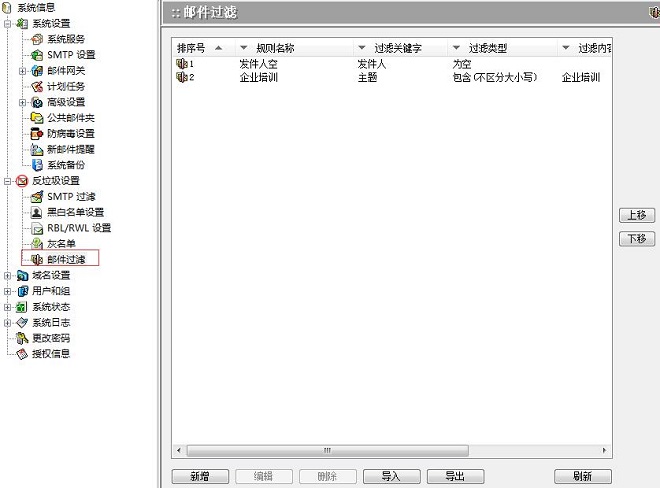Screen dimensions: 660x488
Task: Open the 过滤内容 column dropdown arrow
Action: coord(566,48)
